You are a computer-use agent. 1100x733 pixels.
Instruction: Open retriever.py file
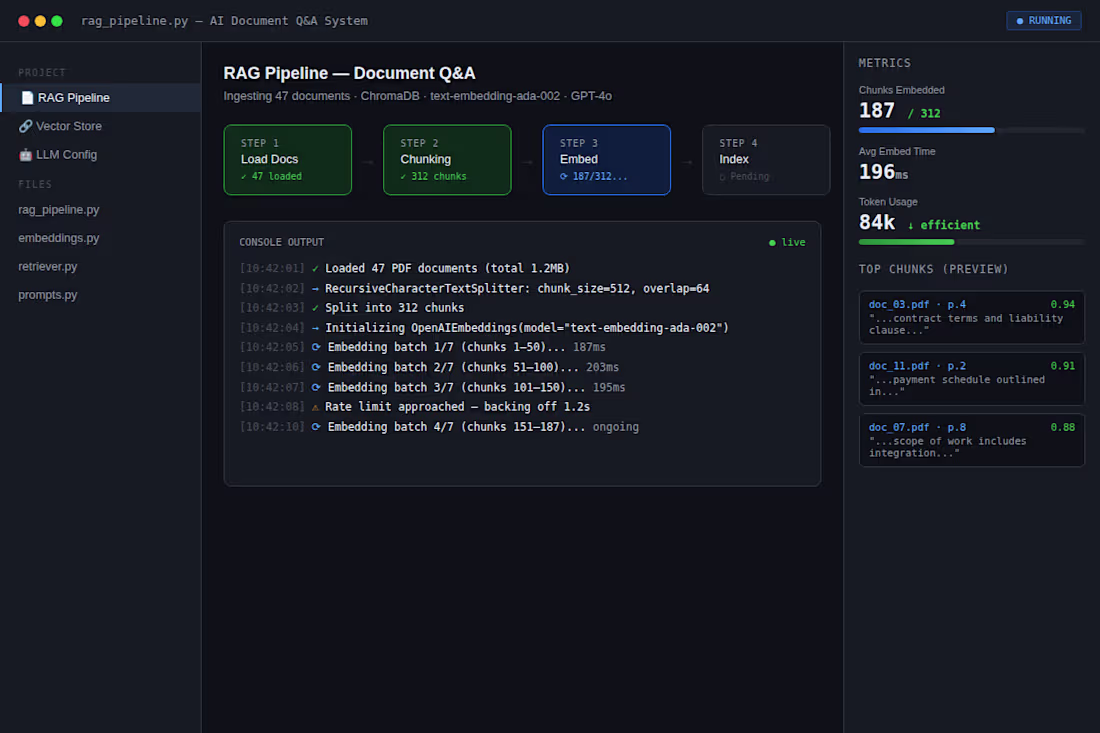pyautogui.click(x=48, y=267)
